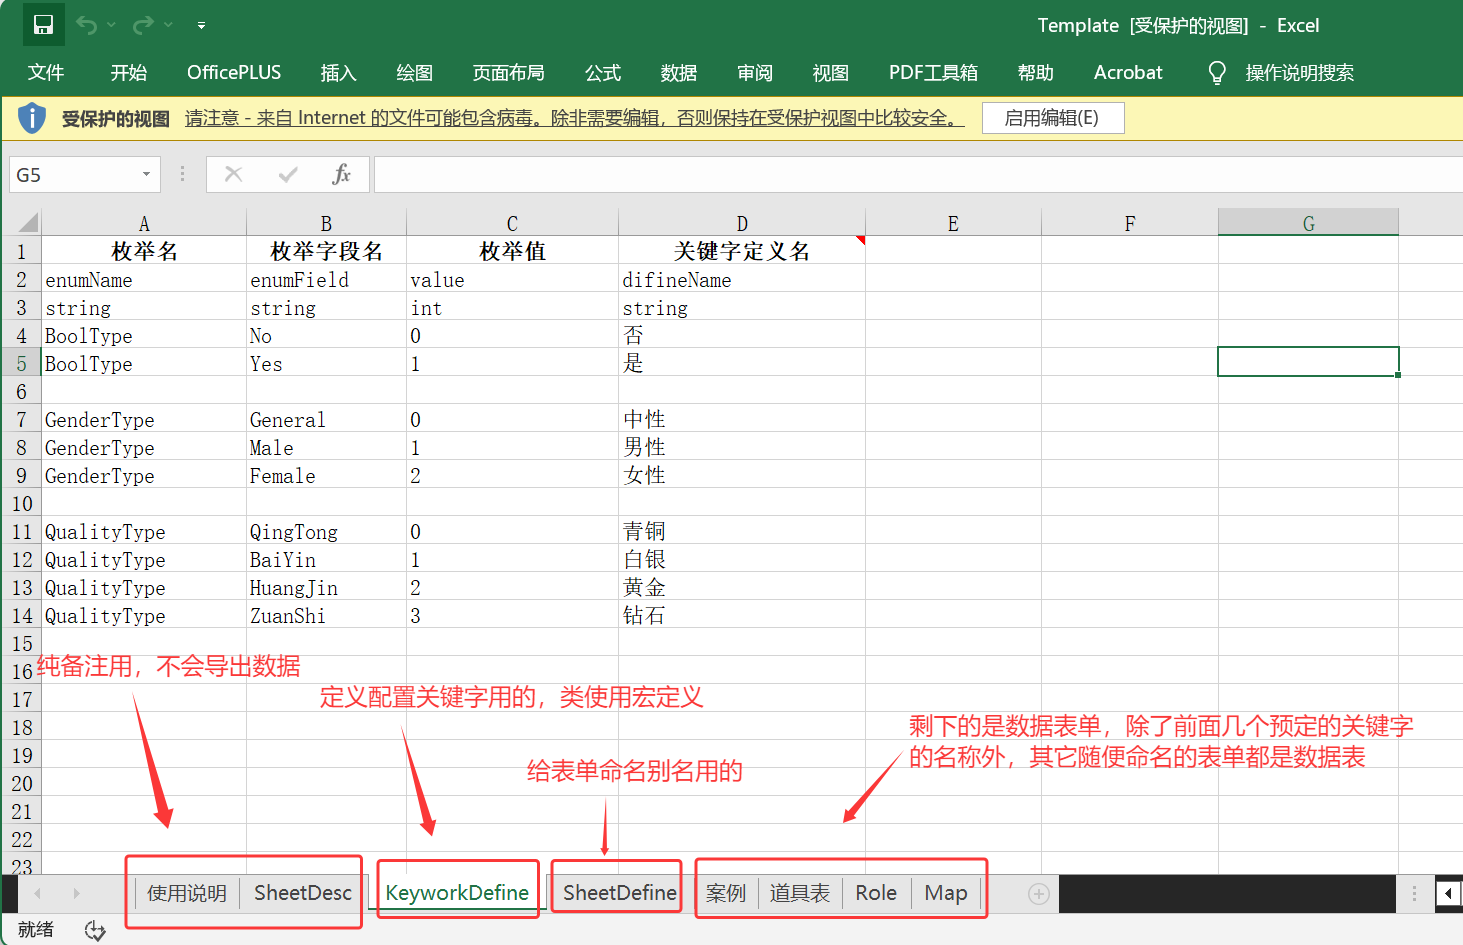1463x945 pixels.
Task: Click the Protected View shield icon
Action: click(32, 118)
